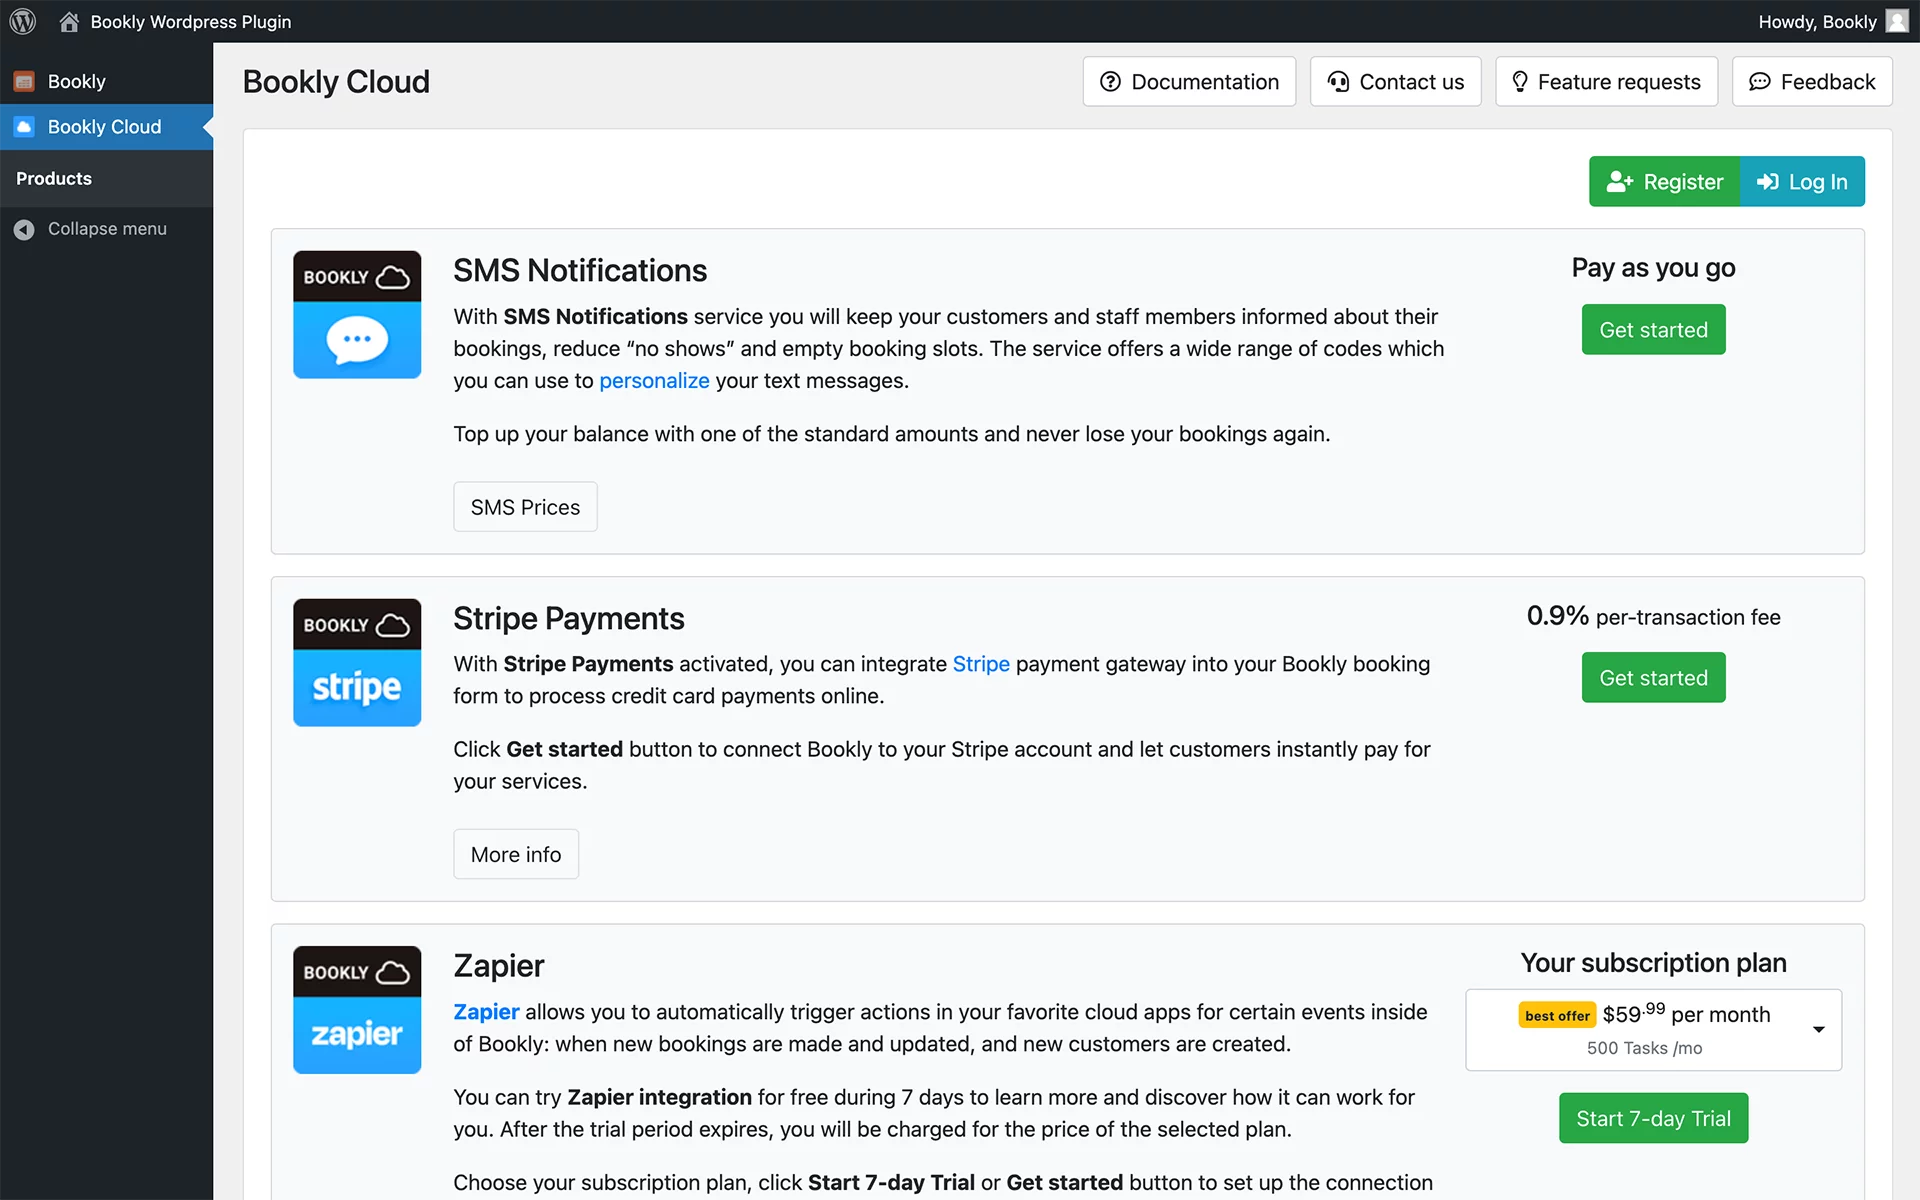Click the home icon beside the site name
1920x1200 pixels.
pyautogui.click(x=69, y=21)
